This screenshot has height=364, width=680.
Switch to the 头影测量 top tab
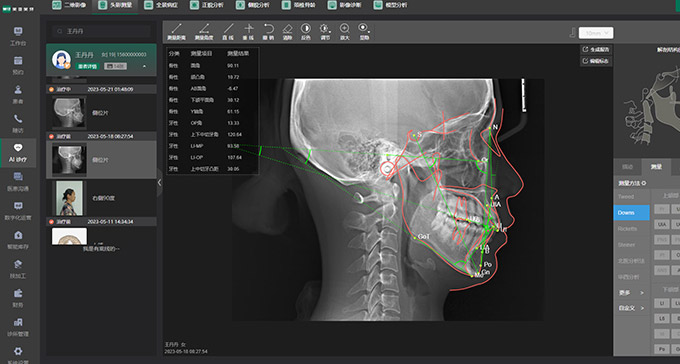point(115,6)
